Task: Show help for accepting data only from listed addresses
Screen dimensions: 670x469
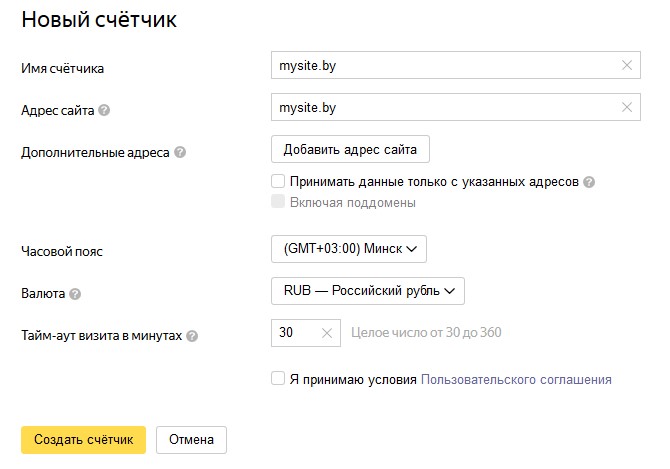Action: coord(590,182)
